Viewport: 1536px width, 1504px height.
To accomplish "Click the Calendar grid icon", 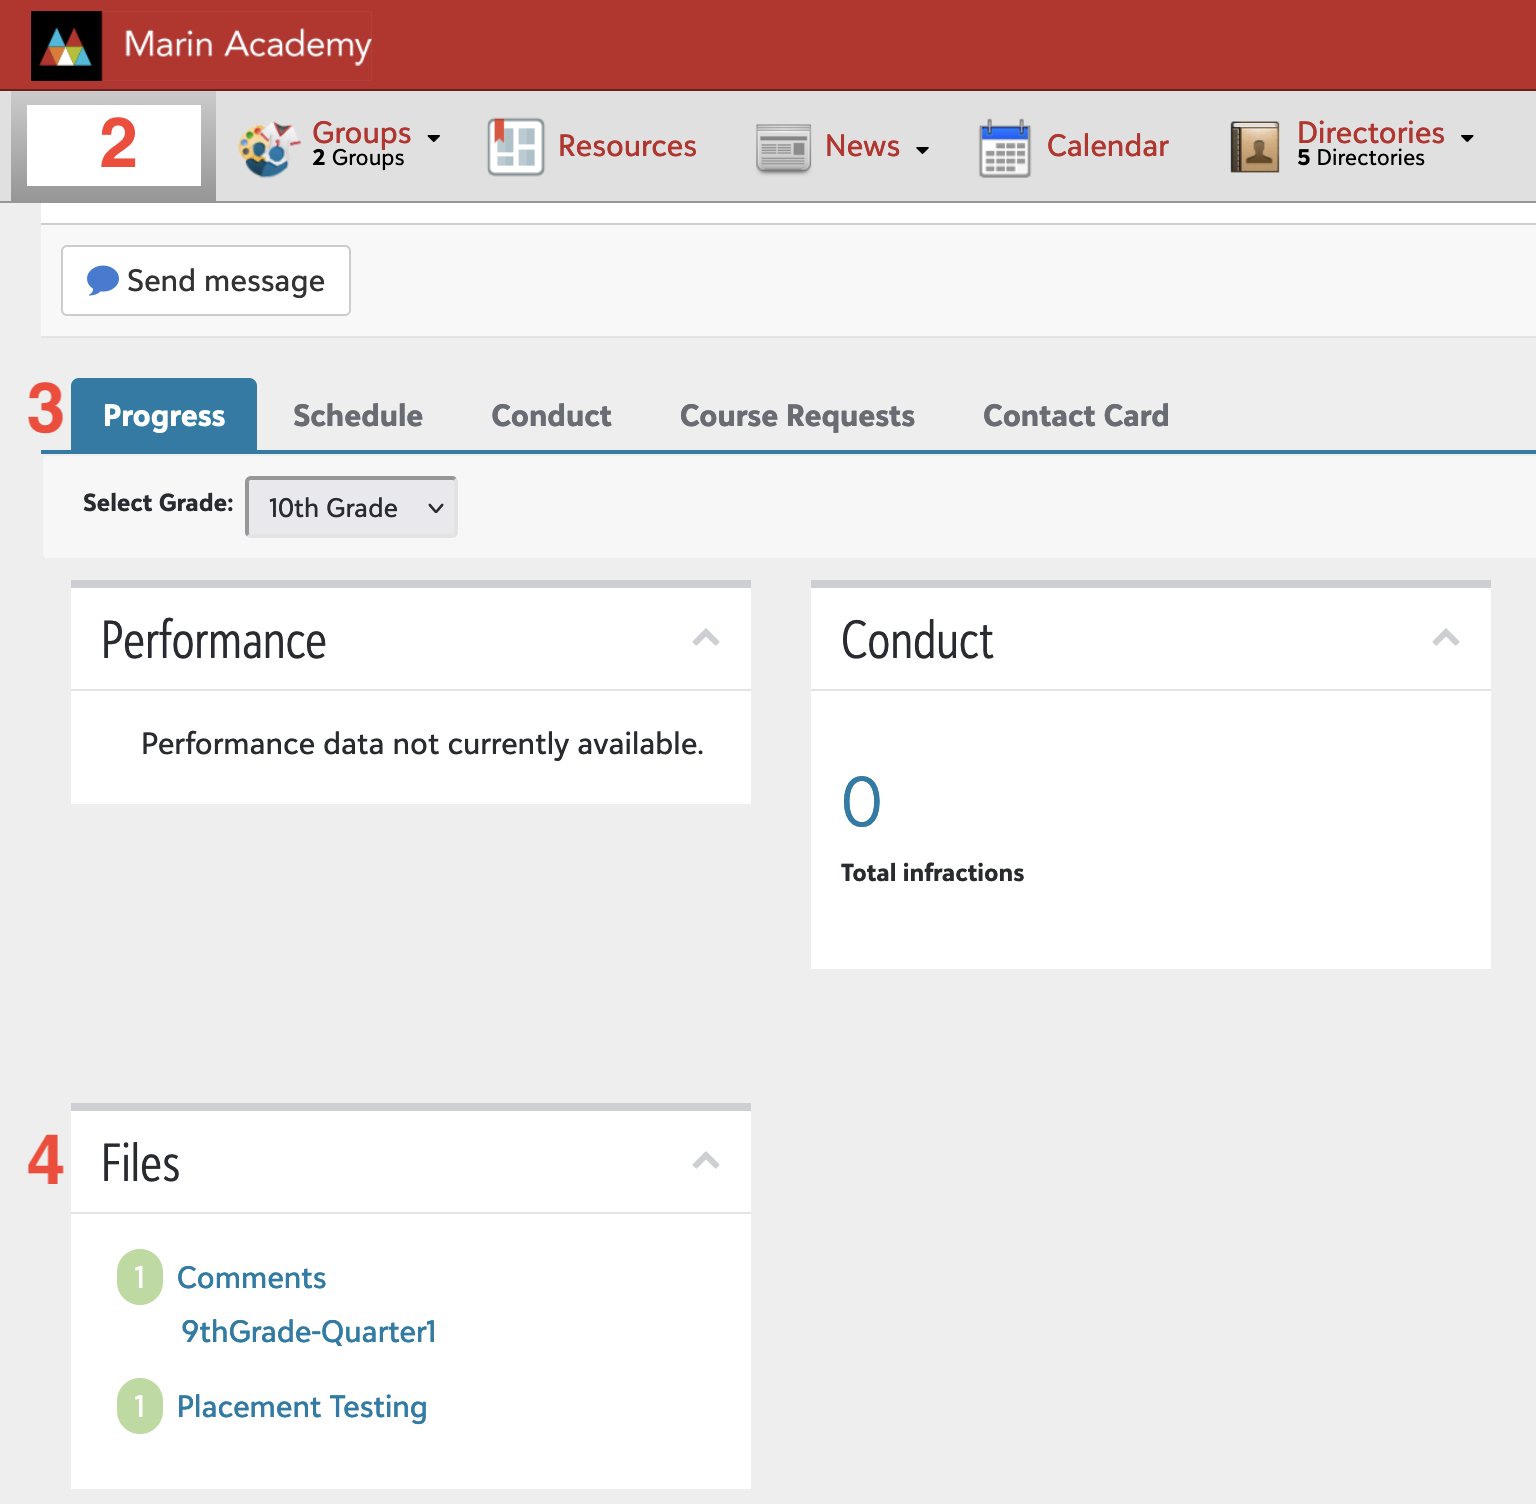I will [1004, 148].
